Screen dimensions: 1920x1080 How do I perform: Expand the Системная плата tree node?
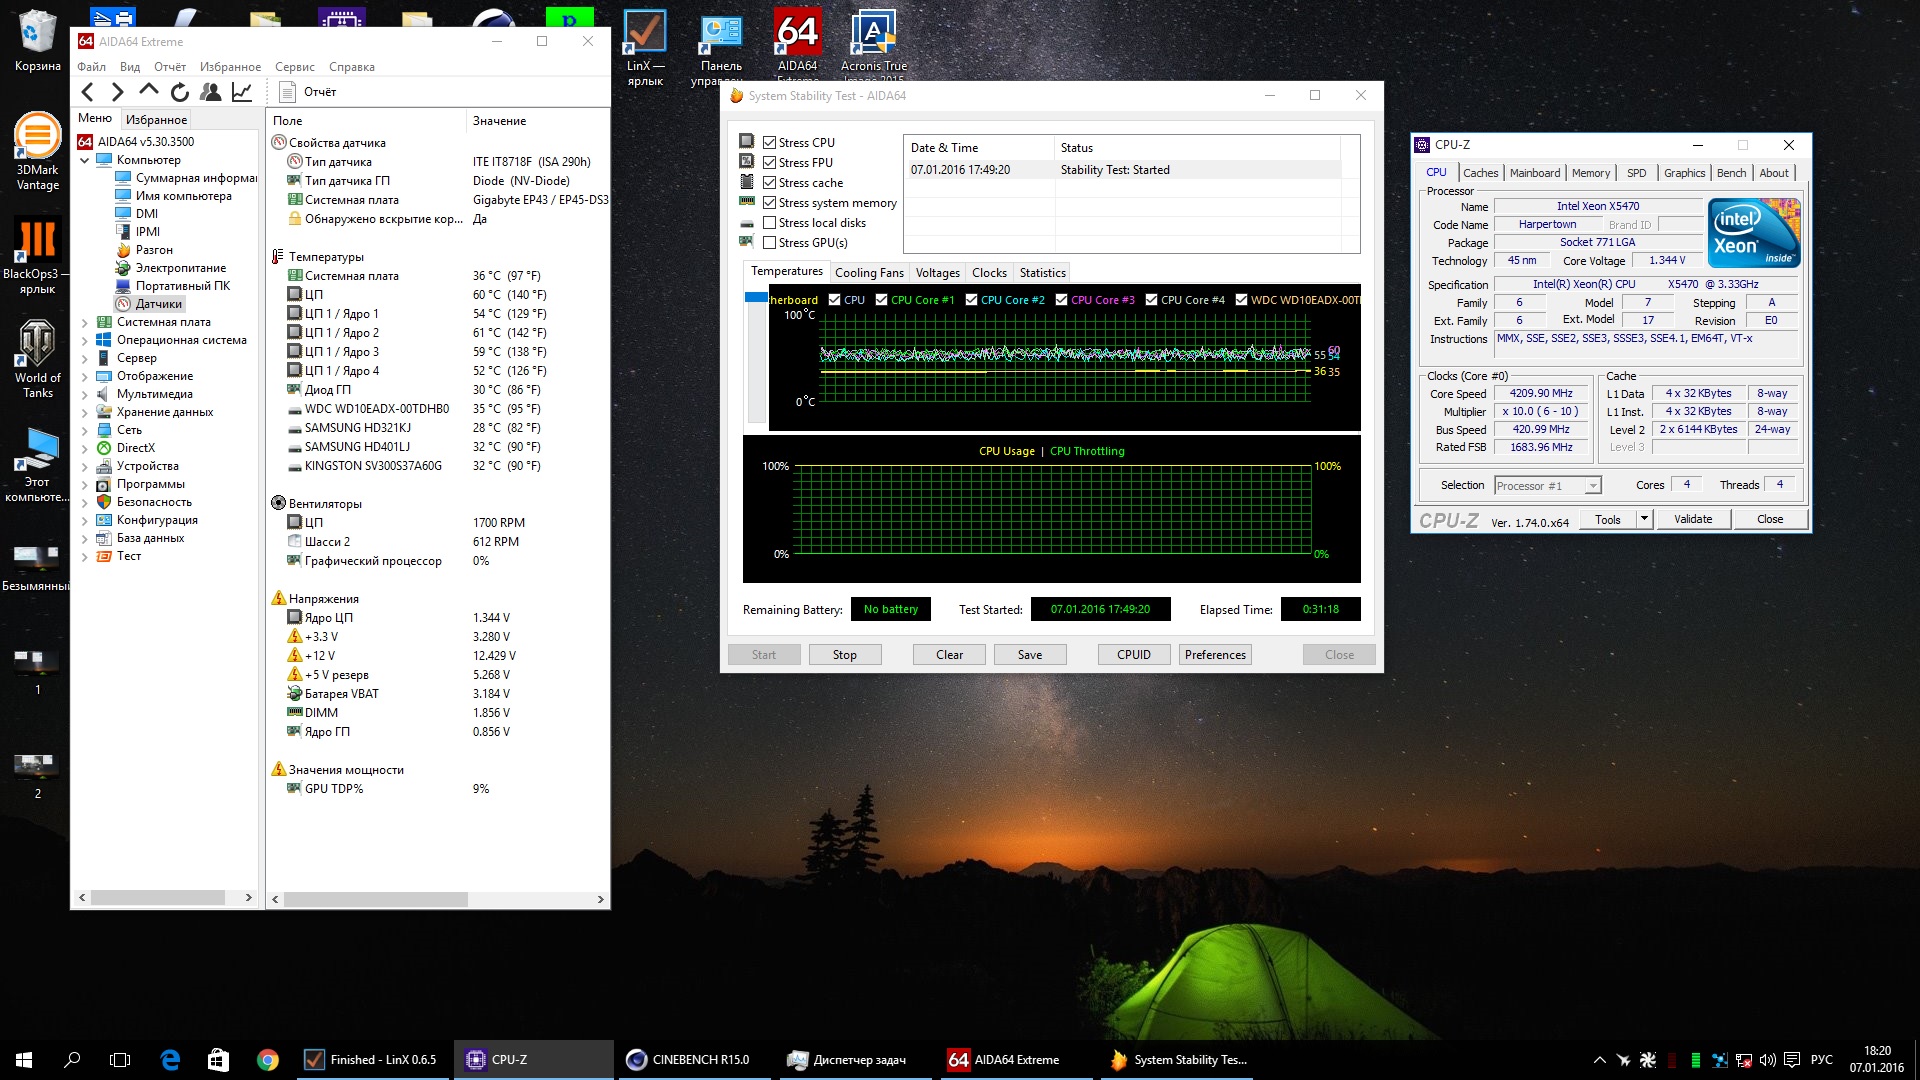click(x=85, y=322)
